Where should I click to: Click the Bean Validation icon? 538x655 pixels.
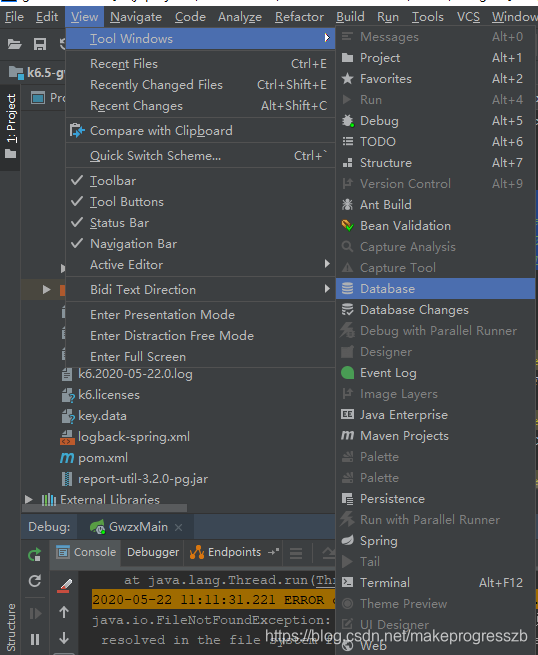[x=348, y=226]
